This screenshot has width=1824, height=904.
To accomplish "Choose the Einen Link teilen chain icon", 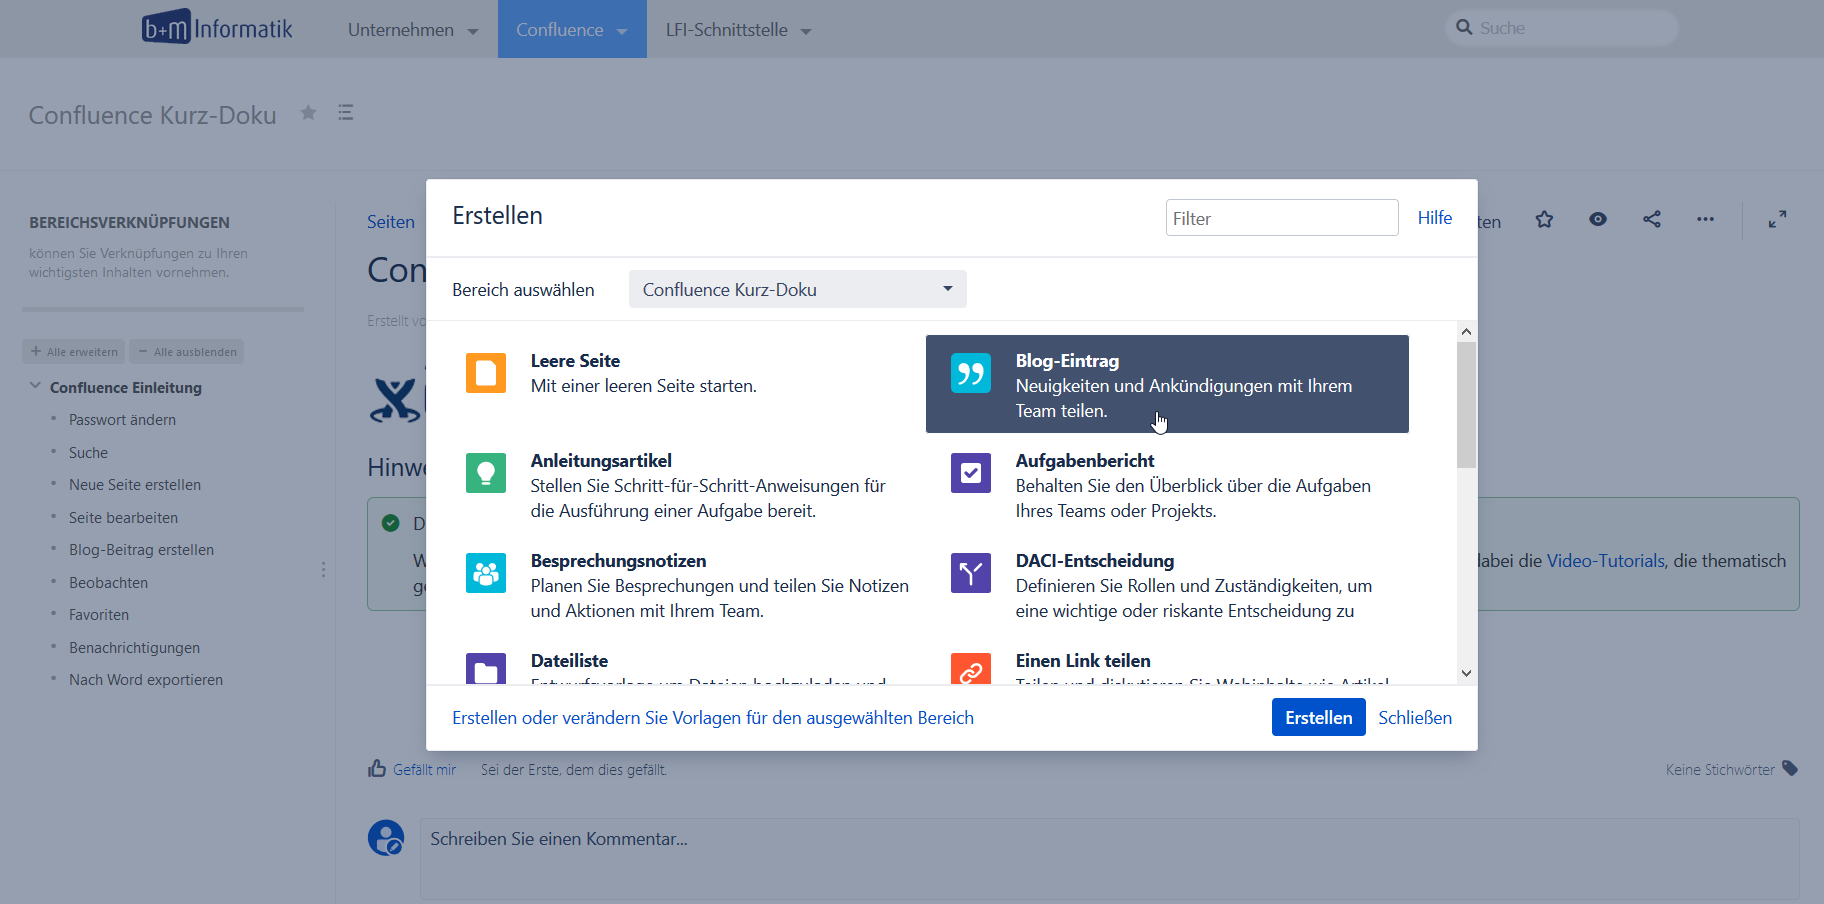I will (x=971, y=668).
